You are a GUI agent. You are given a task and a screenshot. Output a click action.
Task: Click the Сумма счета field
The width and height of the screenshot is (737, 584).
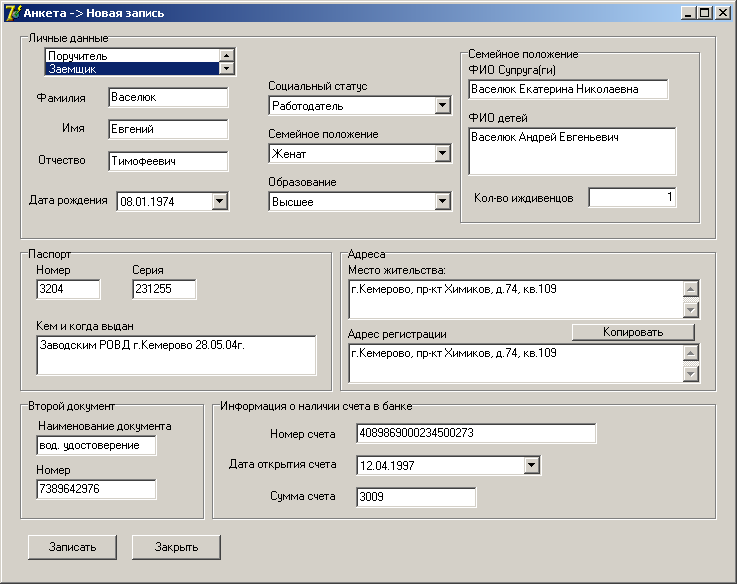(416, 497)
